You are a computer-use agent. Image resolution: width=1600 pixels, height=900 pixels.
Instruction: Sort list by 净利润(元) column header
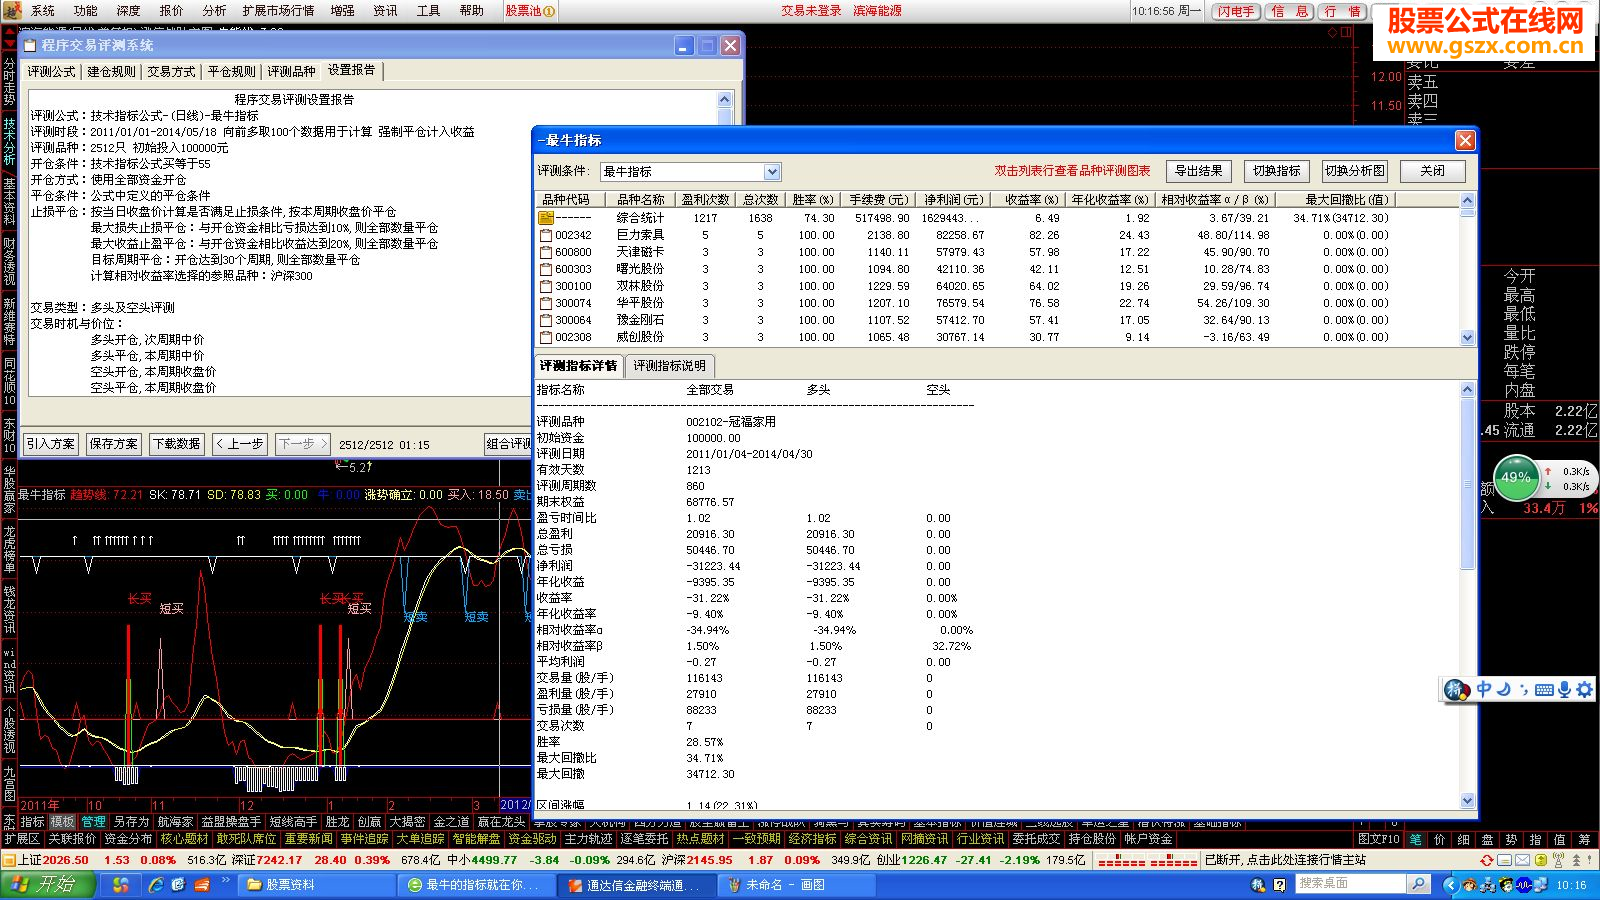click(953, 199)
